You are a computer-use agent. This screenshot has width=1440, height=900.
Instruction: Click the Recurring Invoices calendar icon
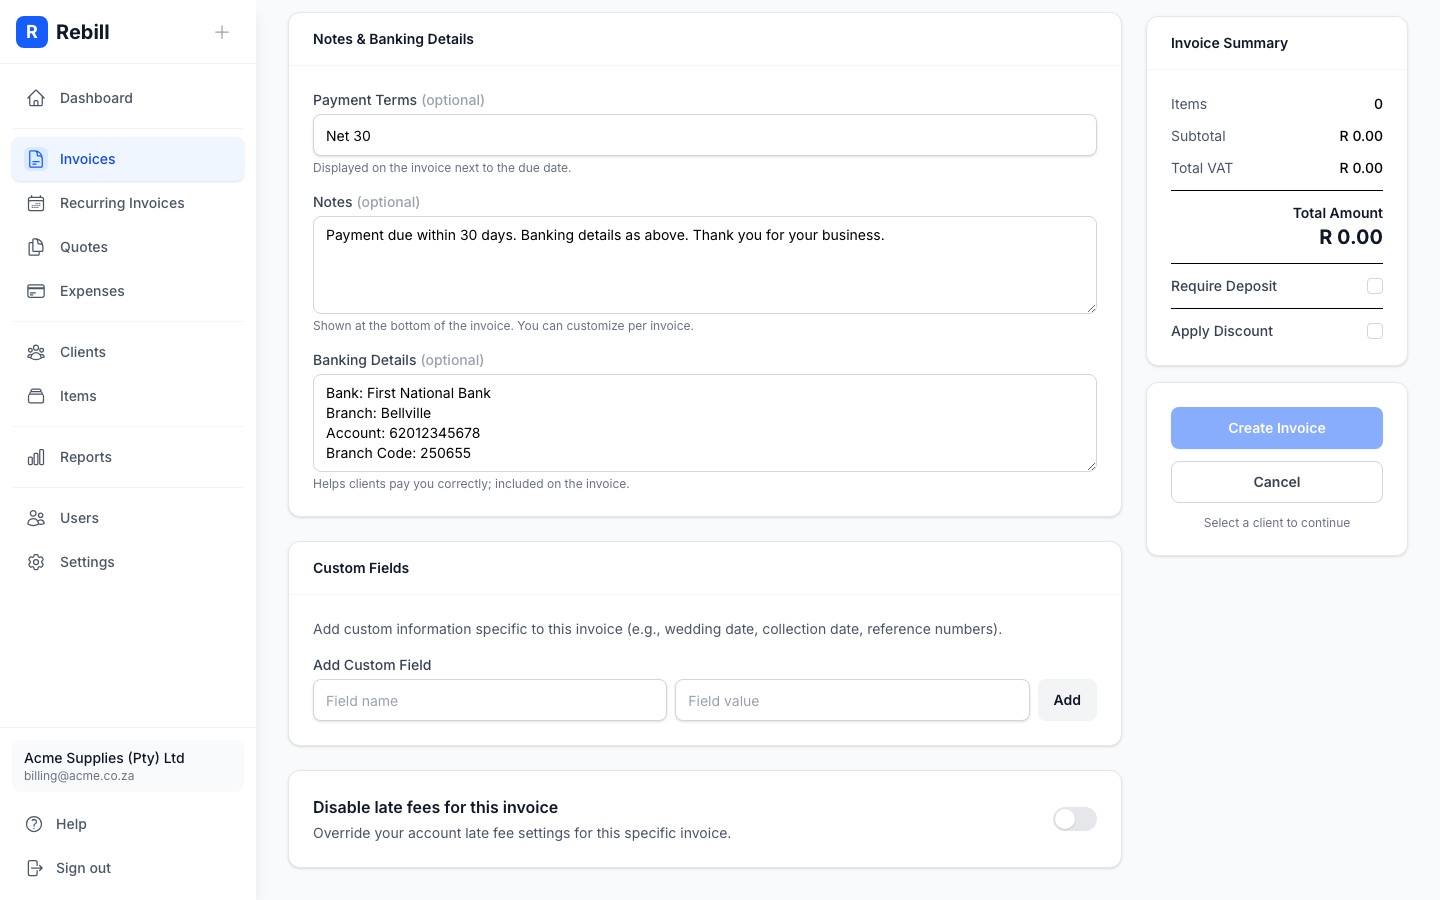[x=36, y=203]
